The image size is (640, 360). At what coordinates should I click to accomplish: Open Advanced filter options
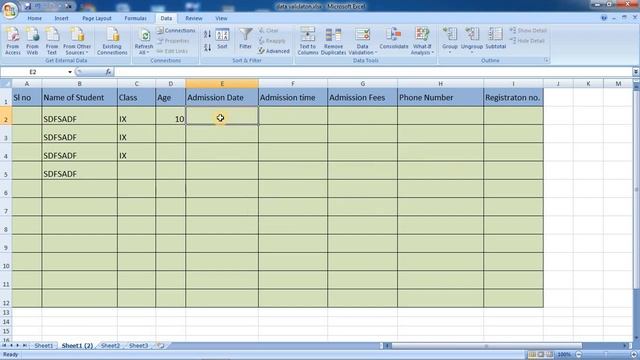pos(274,51)
